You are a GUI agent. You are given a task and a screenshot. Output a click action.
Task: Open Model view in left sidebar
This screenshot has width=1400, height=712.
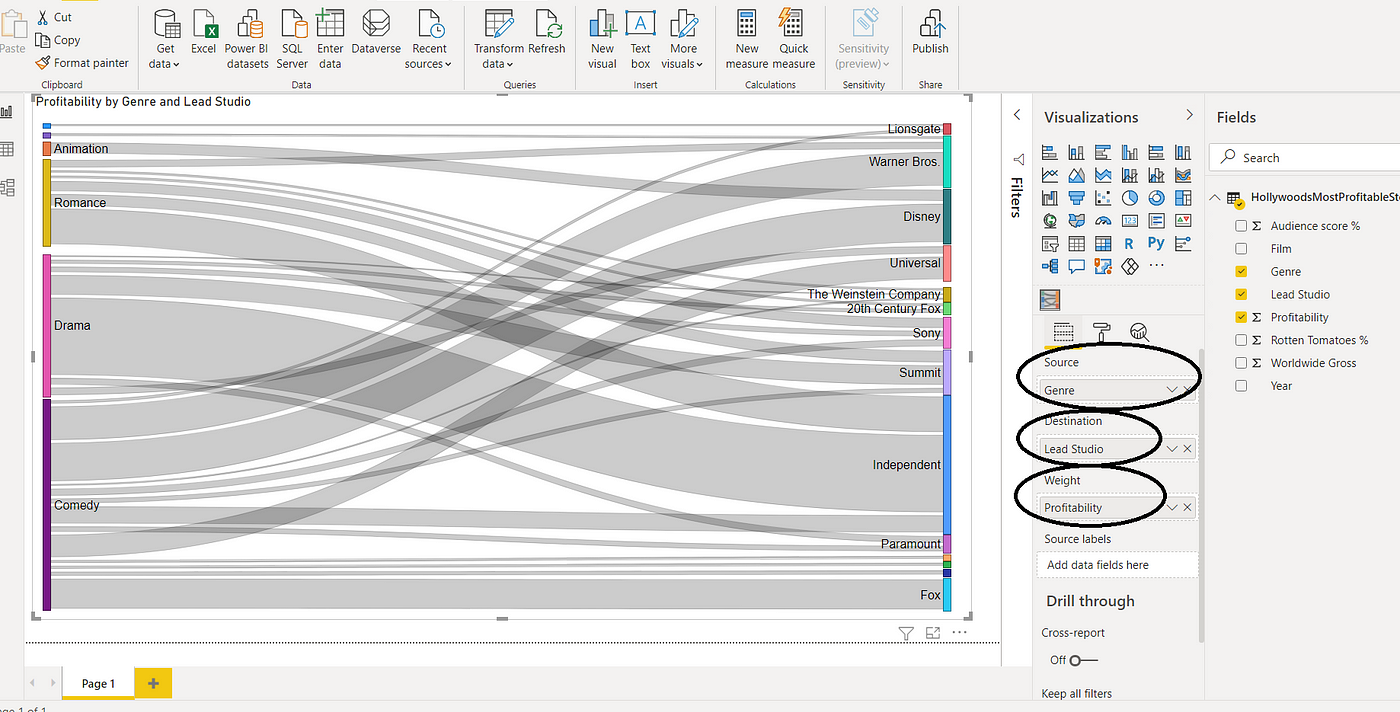(x=7, y=187)
